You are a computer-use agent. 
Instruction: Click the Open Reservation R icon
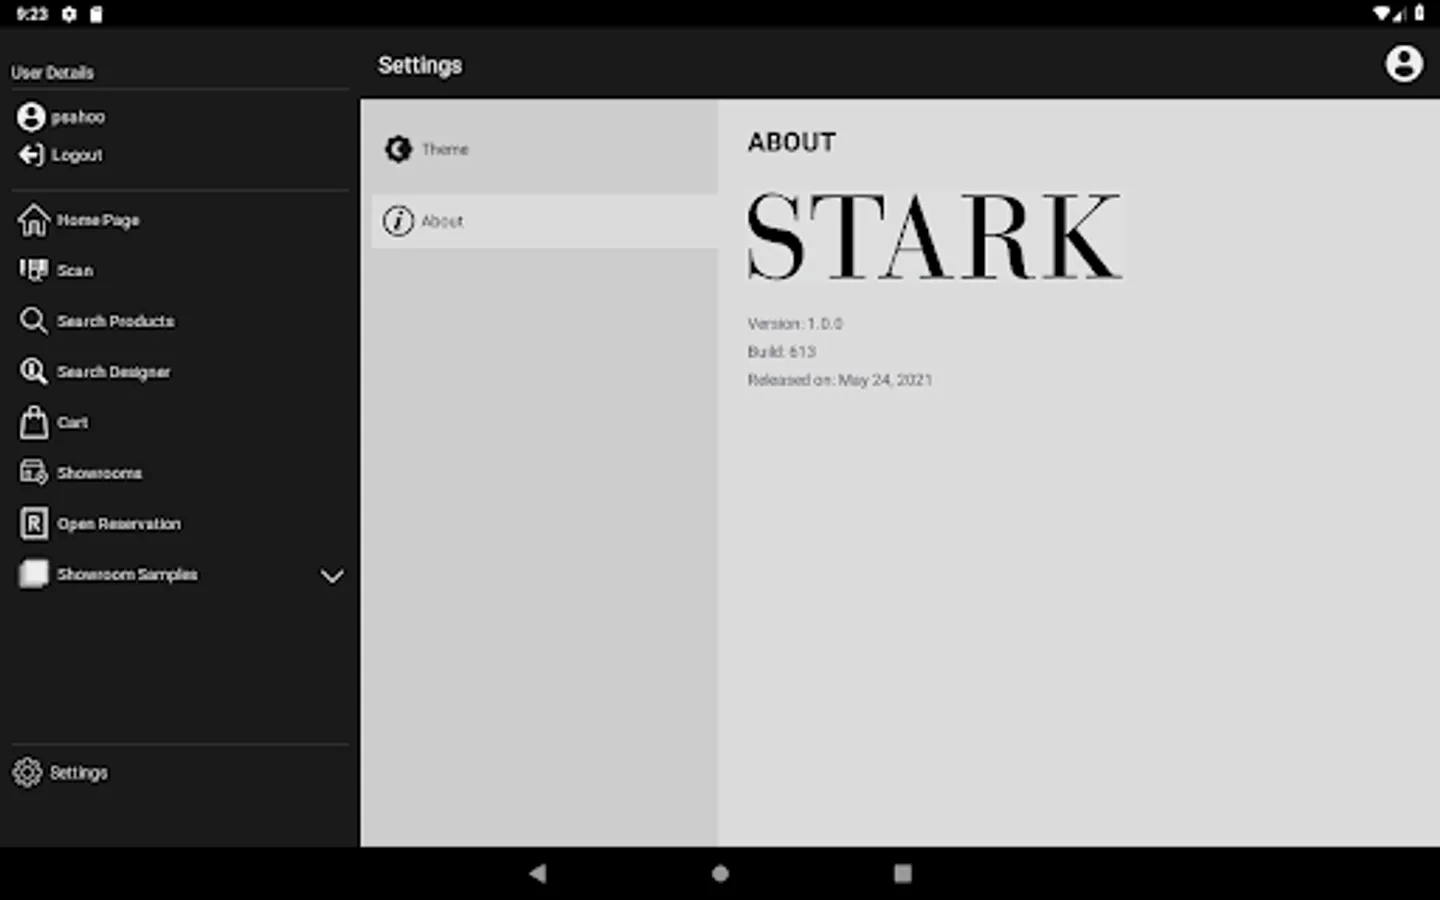33,523
